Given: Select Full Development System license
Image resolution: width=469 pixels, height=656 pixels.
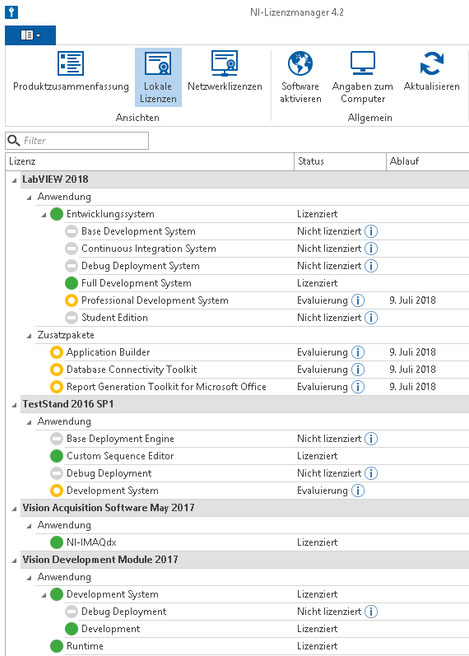Looking at the screenshot, I should coord(266,283).
